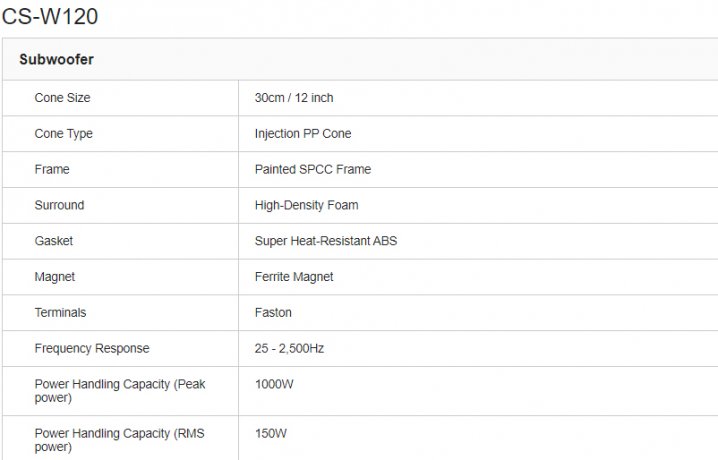The width and height of the screenshot is (718, 460).
Task: Select the Magnet row label
Action: coord(55,277)
